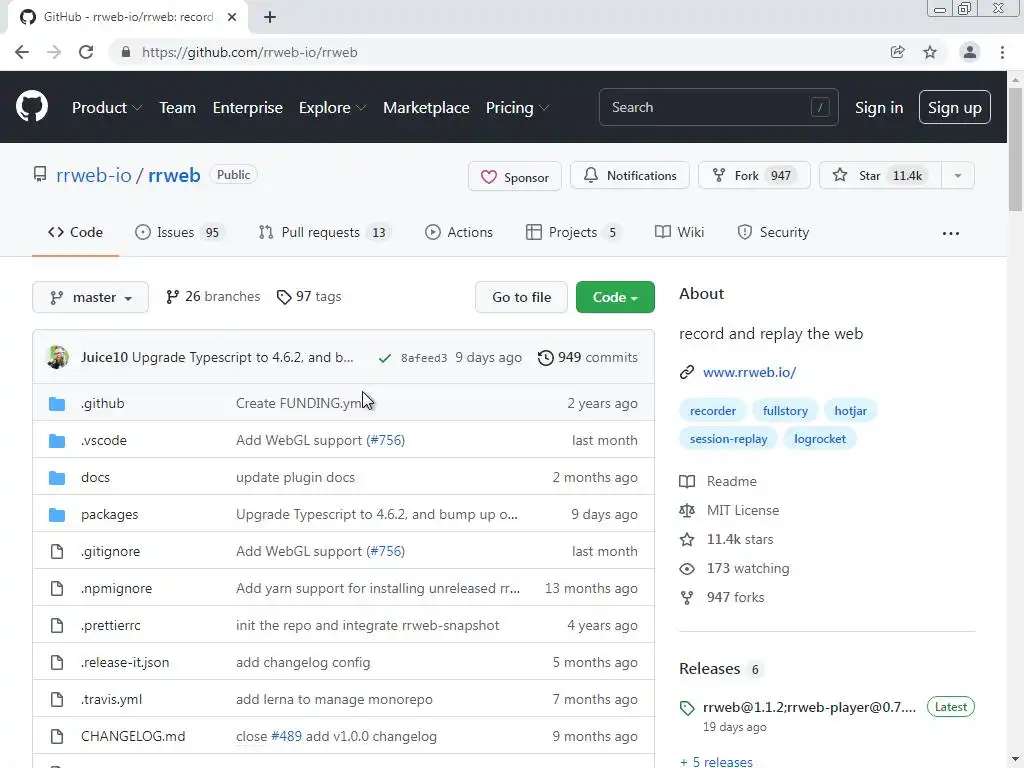Focus the GitHub search field
The height and width of the screenshot is (768, 1024).
point(718,107)
